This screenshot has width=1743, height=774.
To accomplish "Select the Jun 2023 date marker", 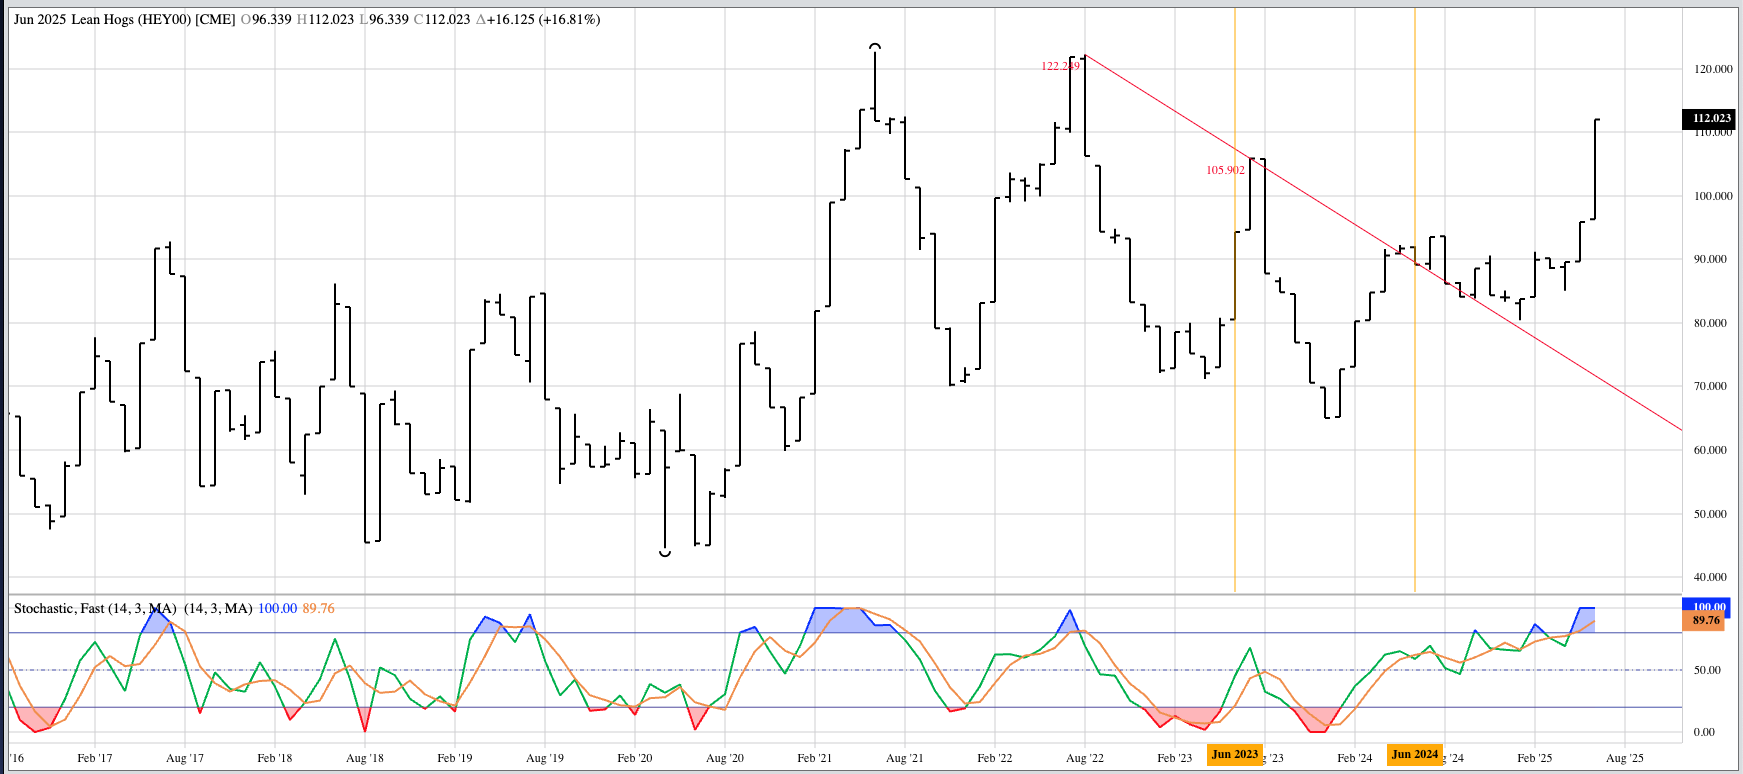I will pyautogui.click(x=1235, y=754).
